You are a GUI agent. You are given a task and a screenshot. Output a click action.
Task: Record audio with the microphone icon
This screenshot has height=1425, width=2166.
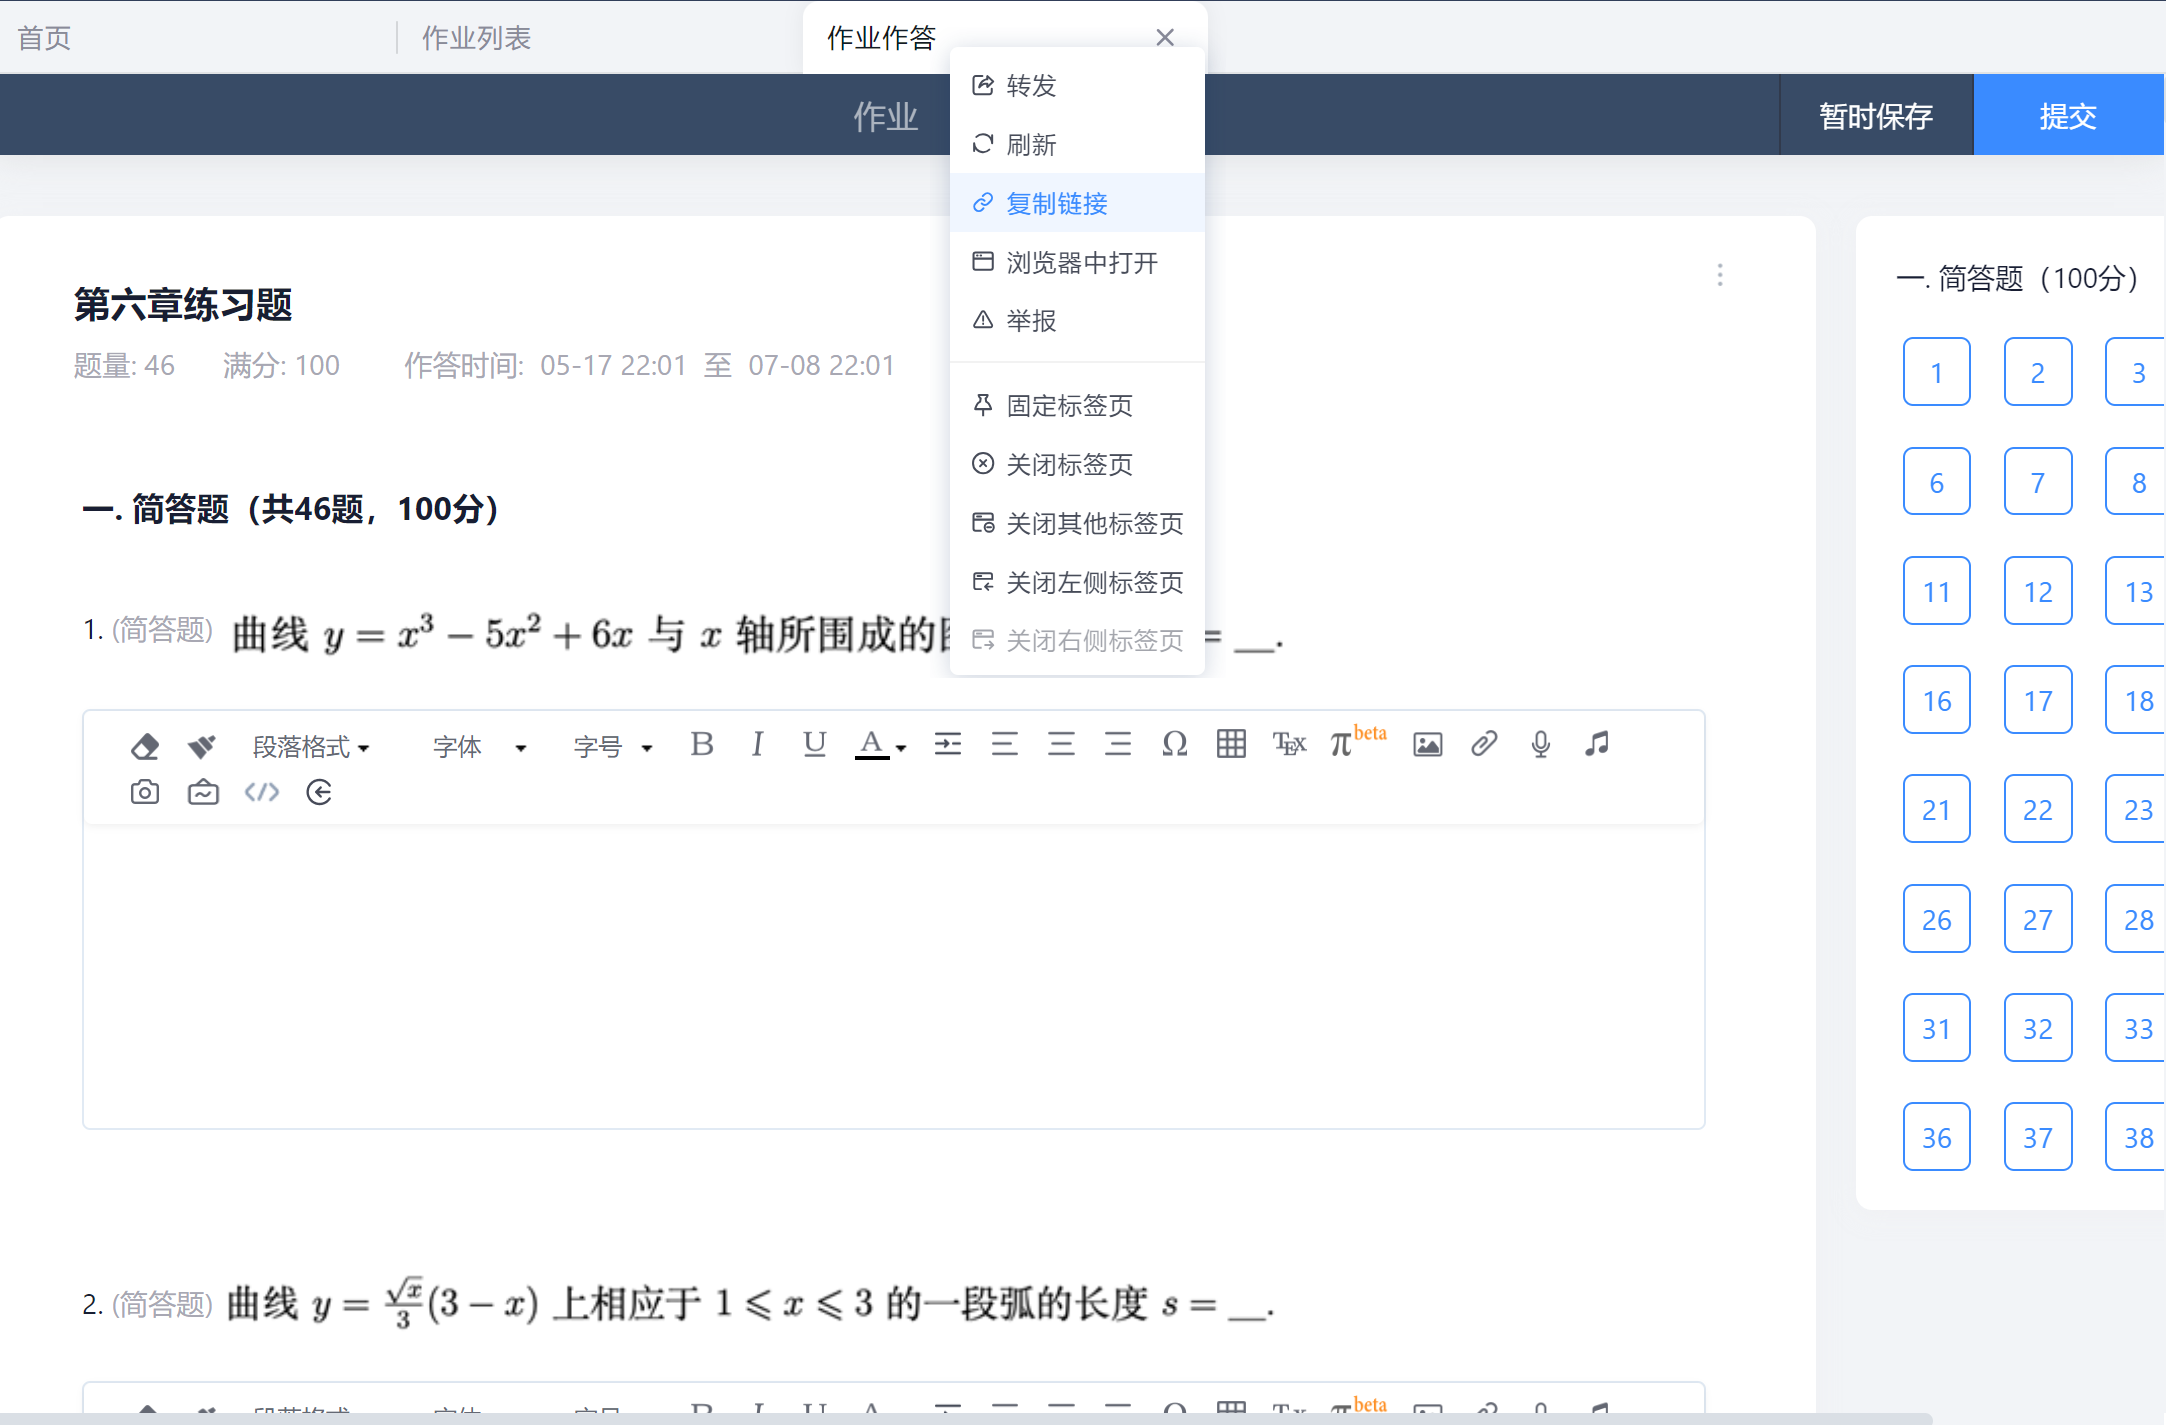tap(1540, 744)
